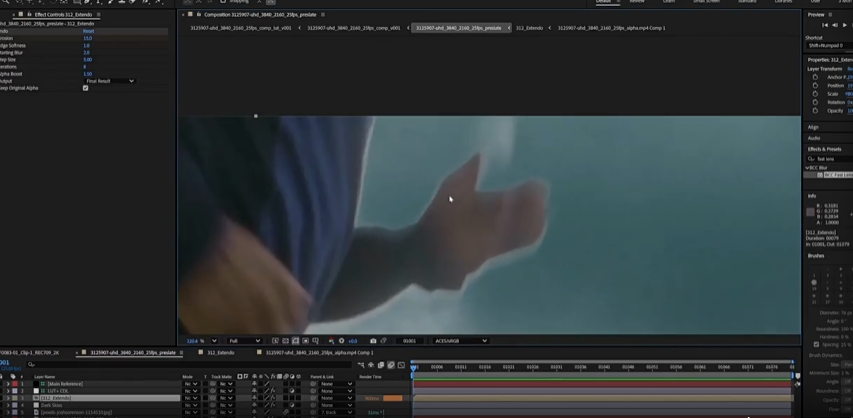Click the timeline ruler at frame 01031

point(556,367)
